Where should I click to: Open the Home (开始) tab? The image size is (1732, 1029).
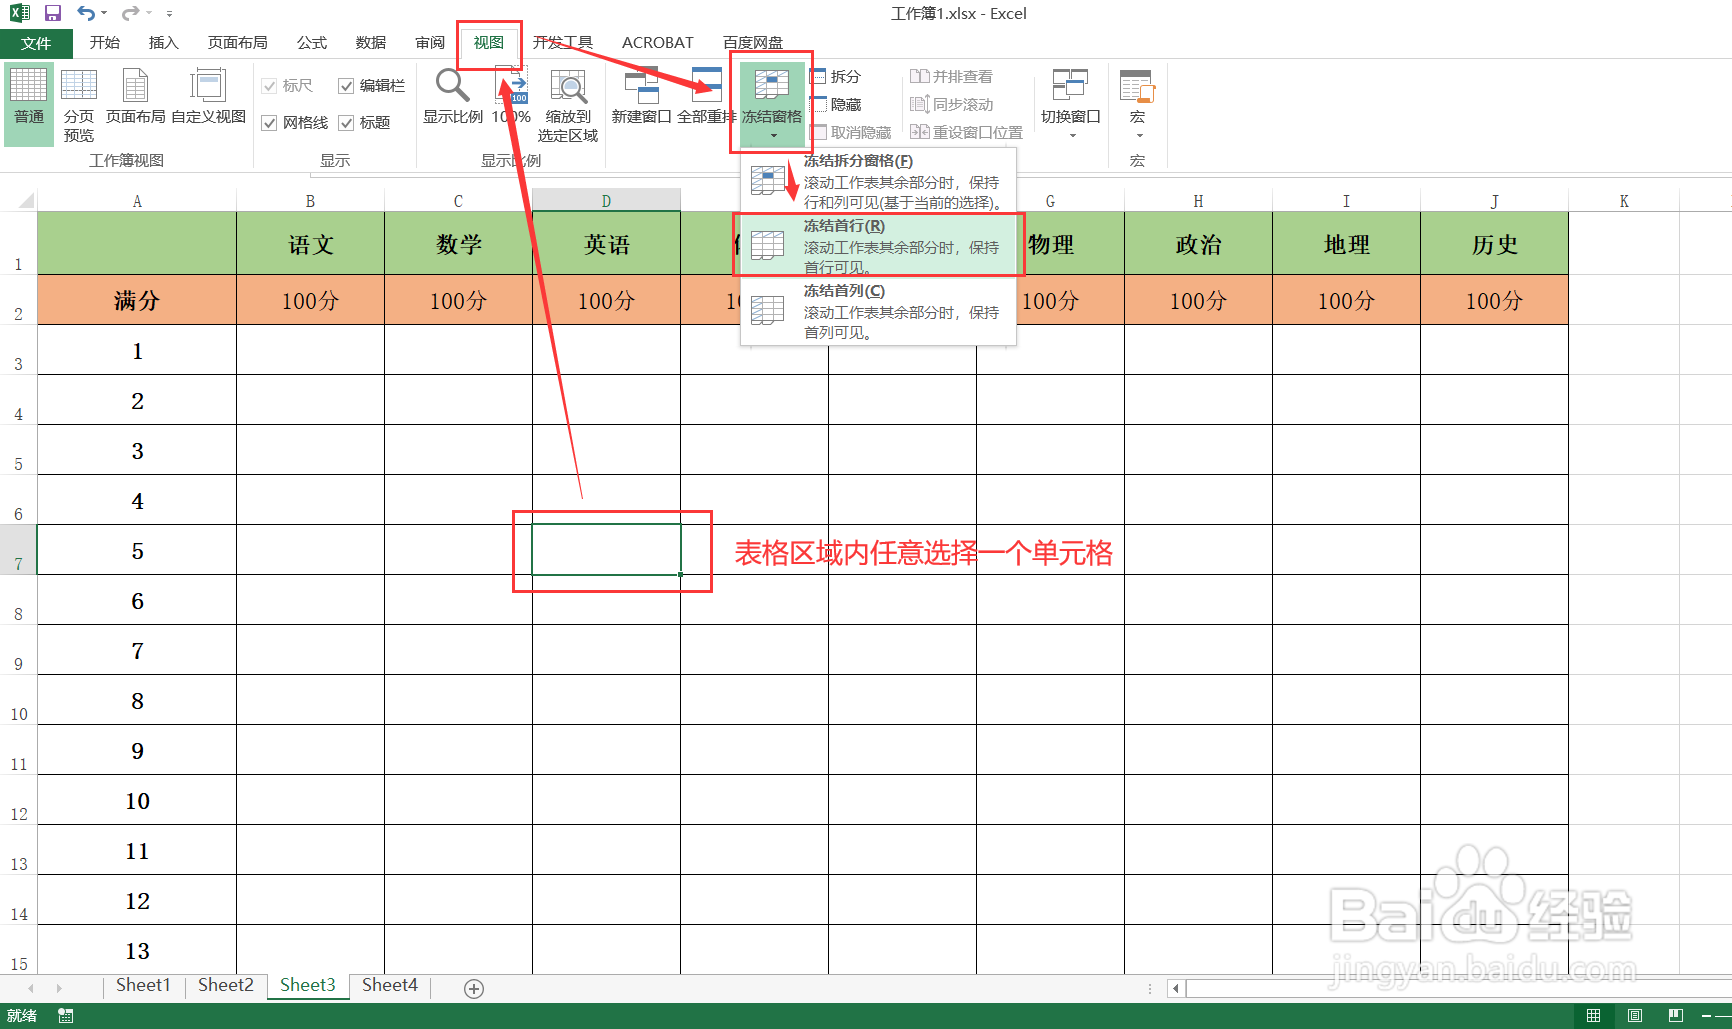[105, 42]
